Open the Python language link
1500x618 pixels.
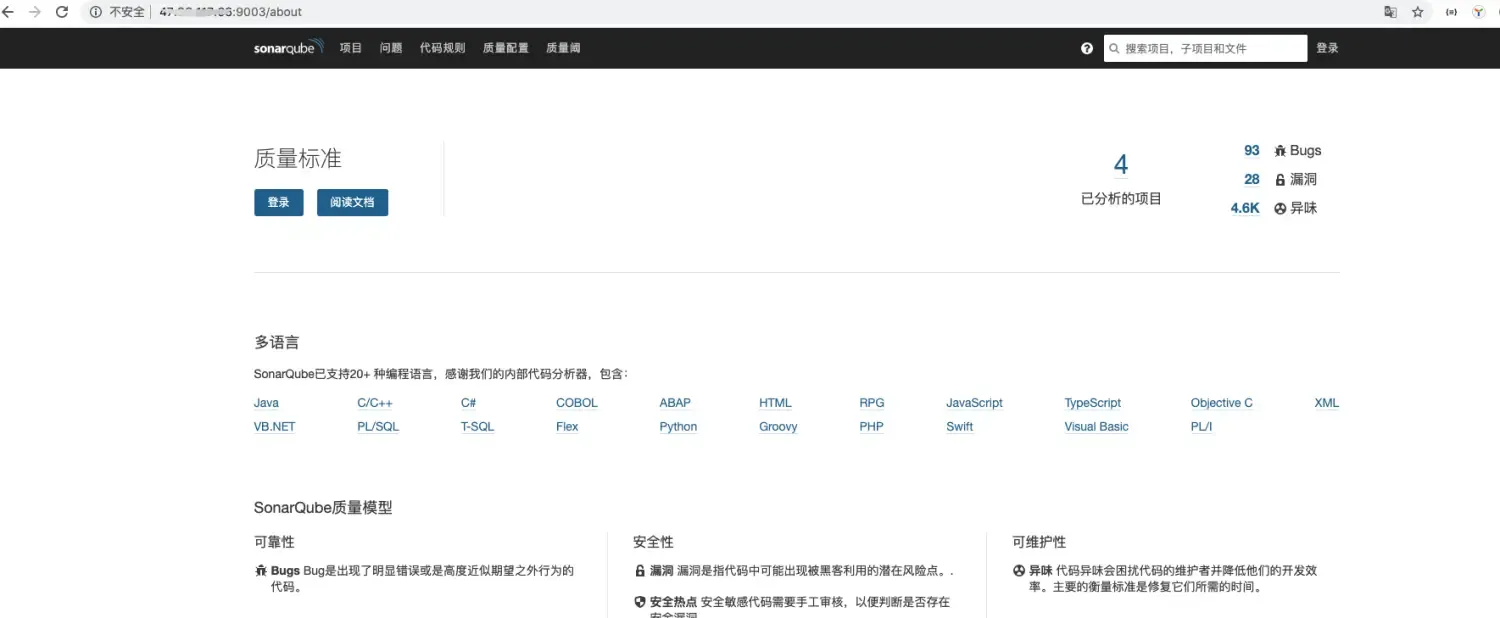[678, 426]
